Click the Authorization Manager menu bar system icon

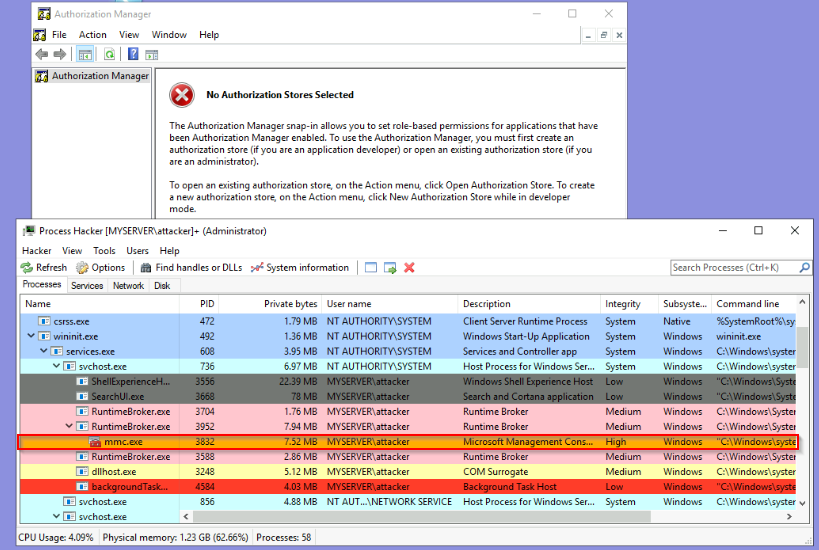pos(39,34)
